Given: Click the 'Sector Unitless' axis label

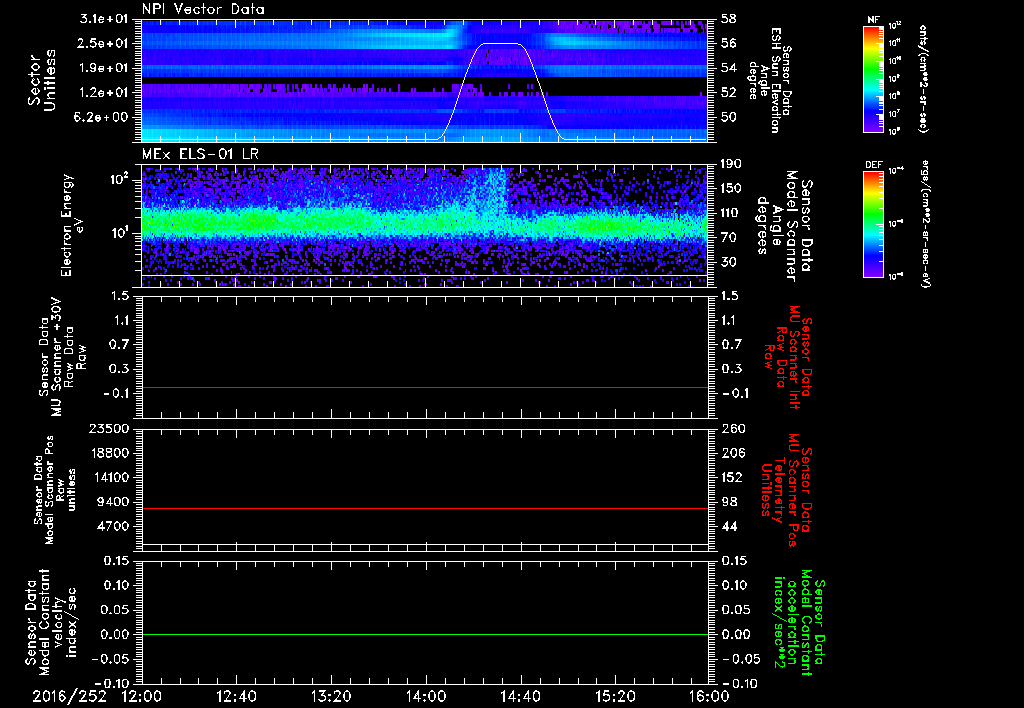Looking at the screenshot, I should pyautogui.click(x=42, y=80).
